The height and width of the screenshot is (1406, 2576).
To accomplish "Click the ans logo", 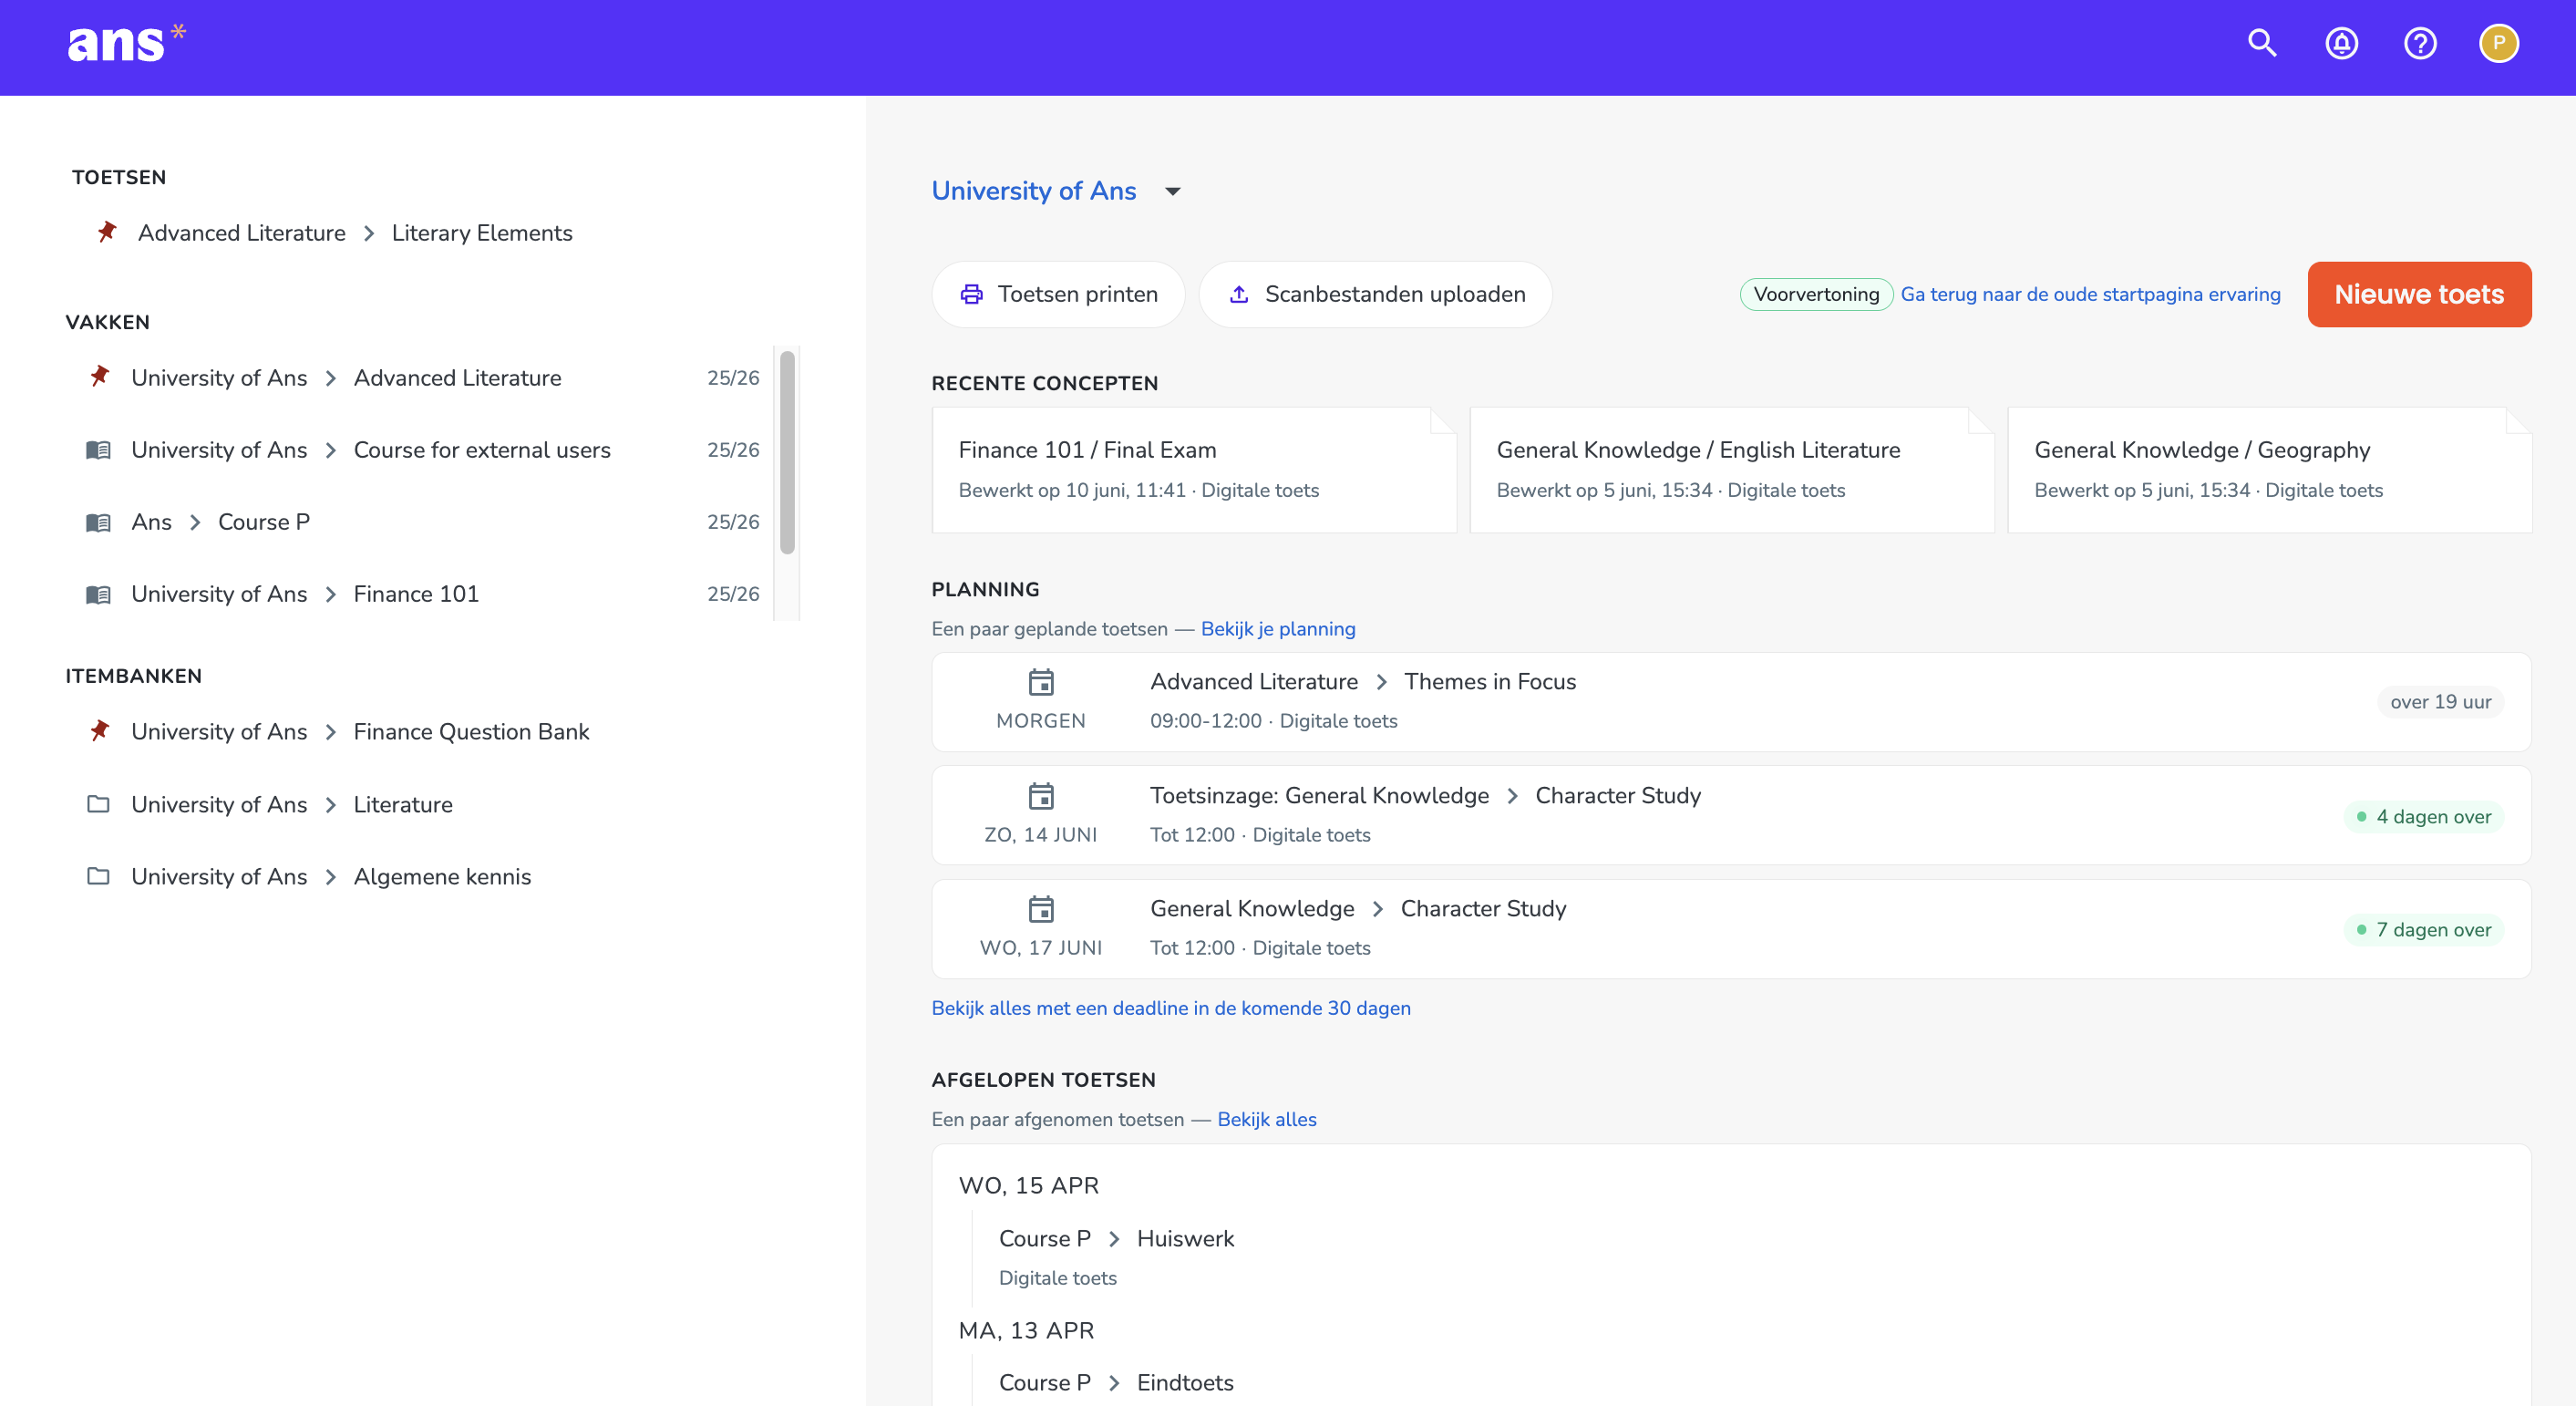I will pos(125,42).
